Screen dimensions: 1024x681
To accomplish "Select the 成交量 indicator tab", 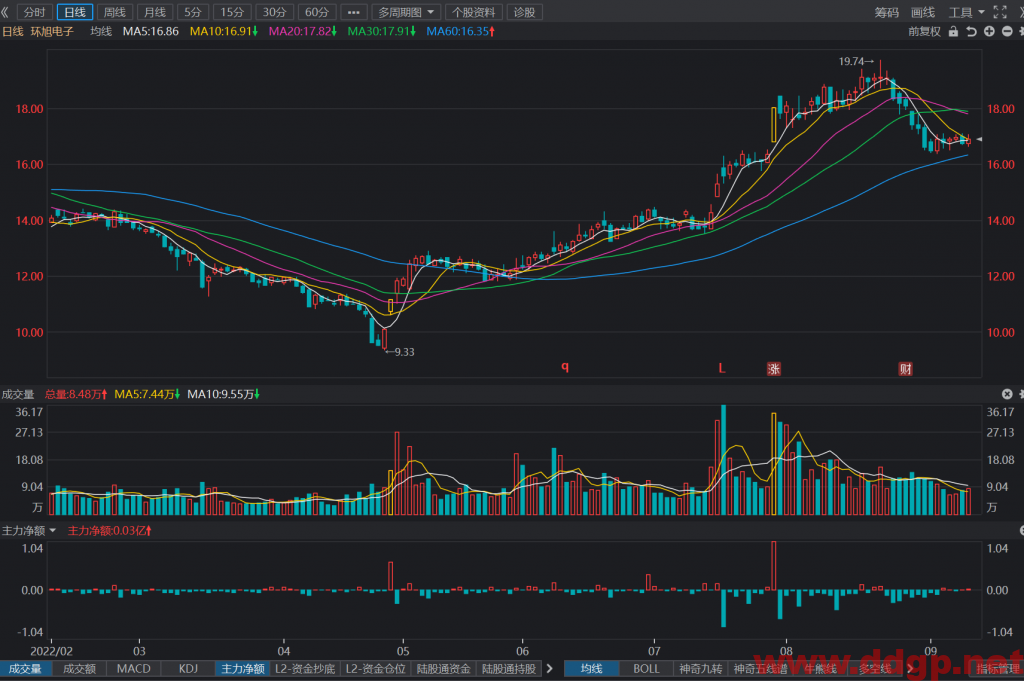I will click(x=25, y=669).
